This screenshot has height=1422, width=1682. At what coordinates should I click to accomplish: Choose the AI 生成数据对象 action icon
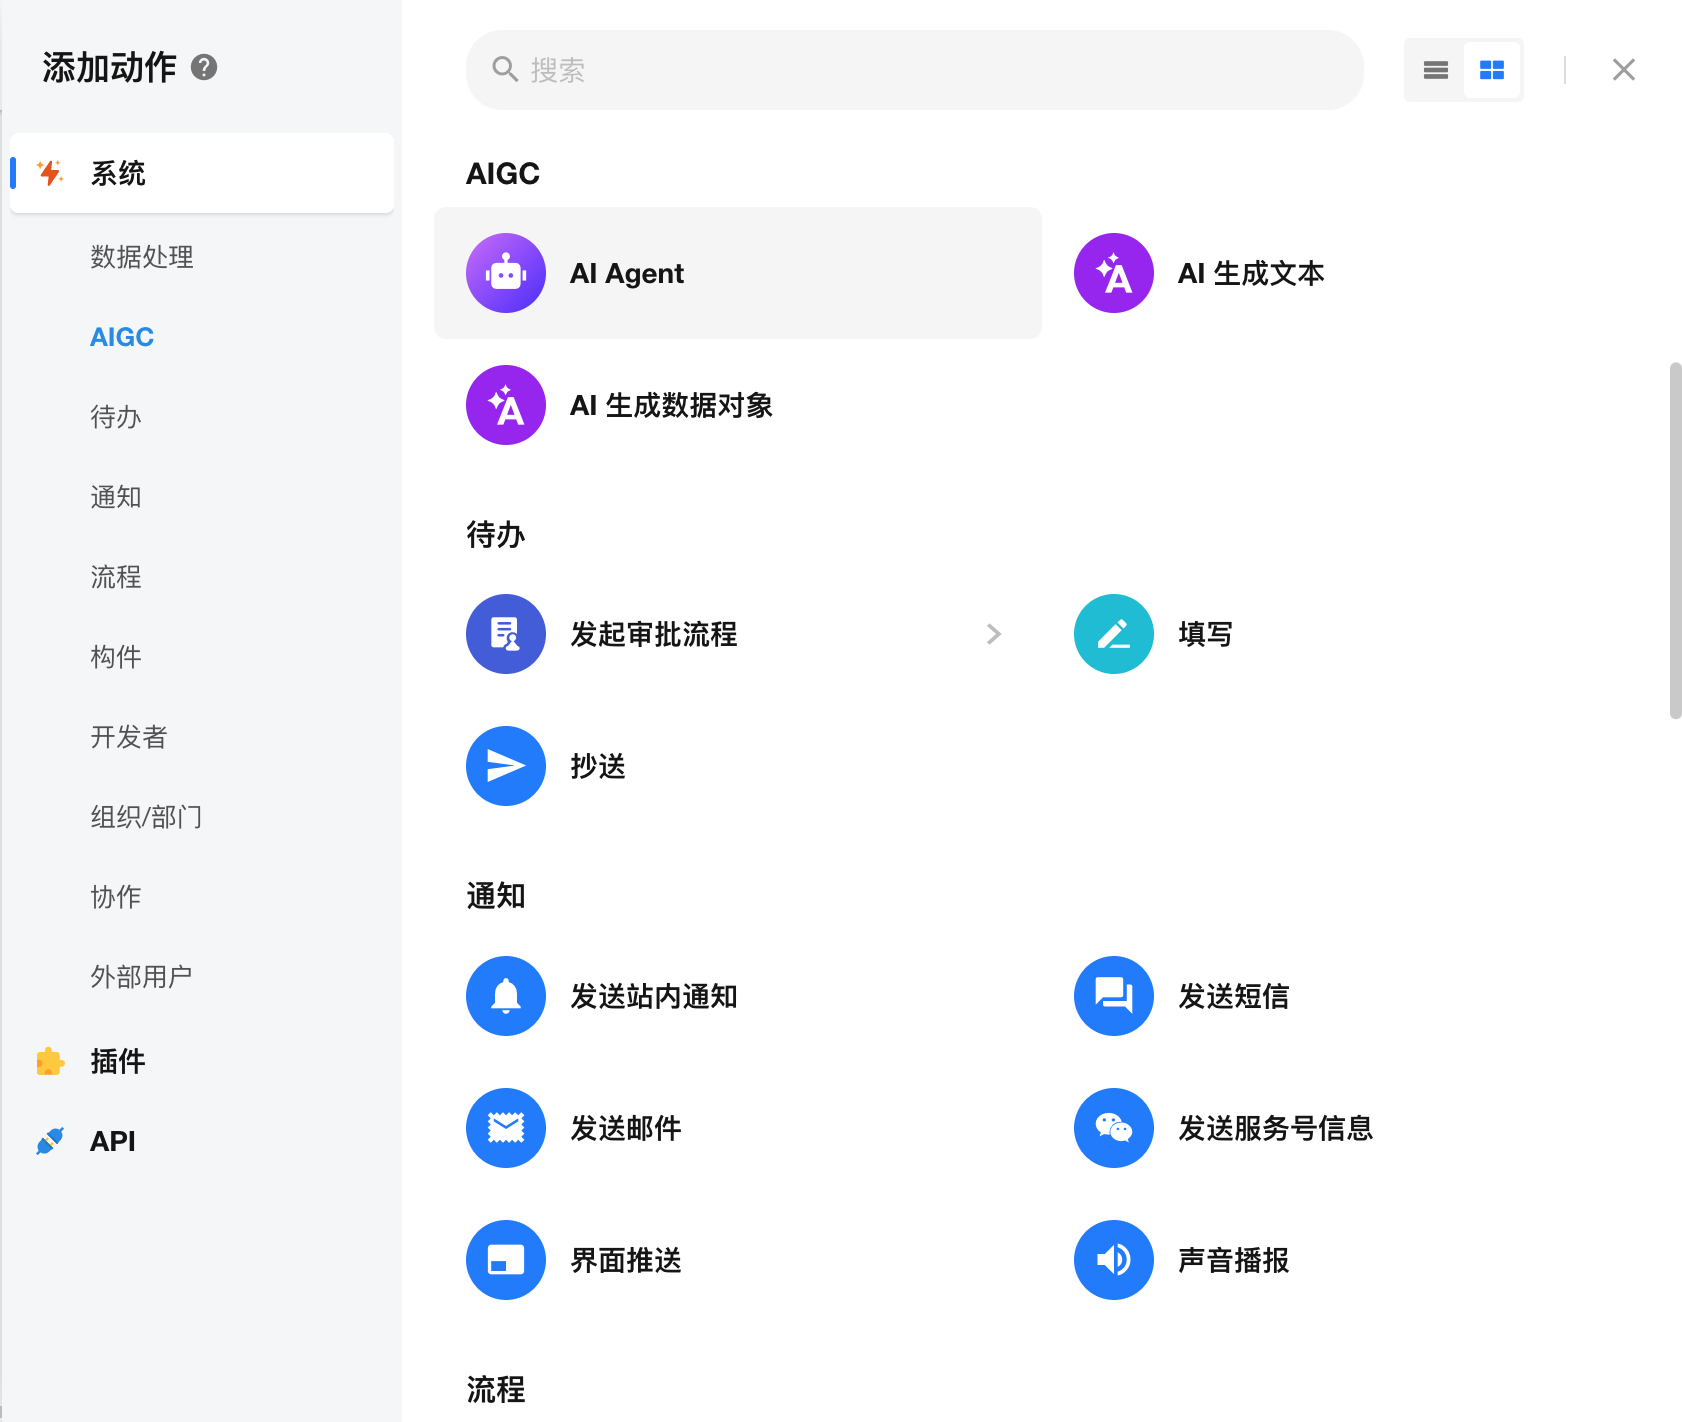[x=506, y=405]
